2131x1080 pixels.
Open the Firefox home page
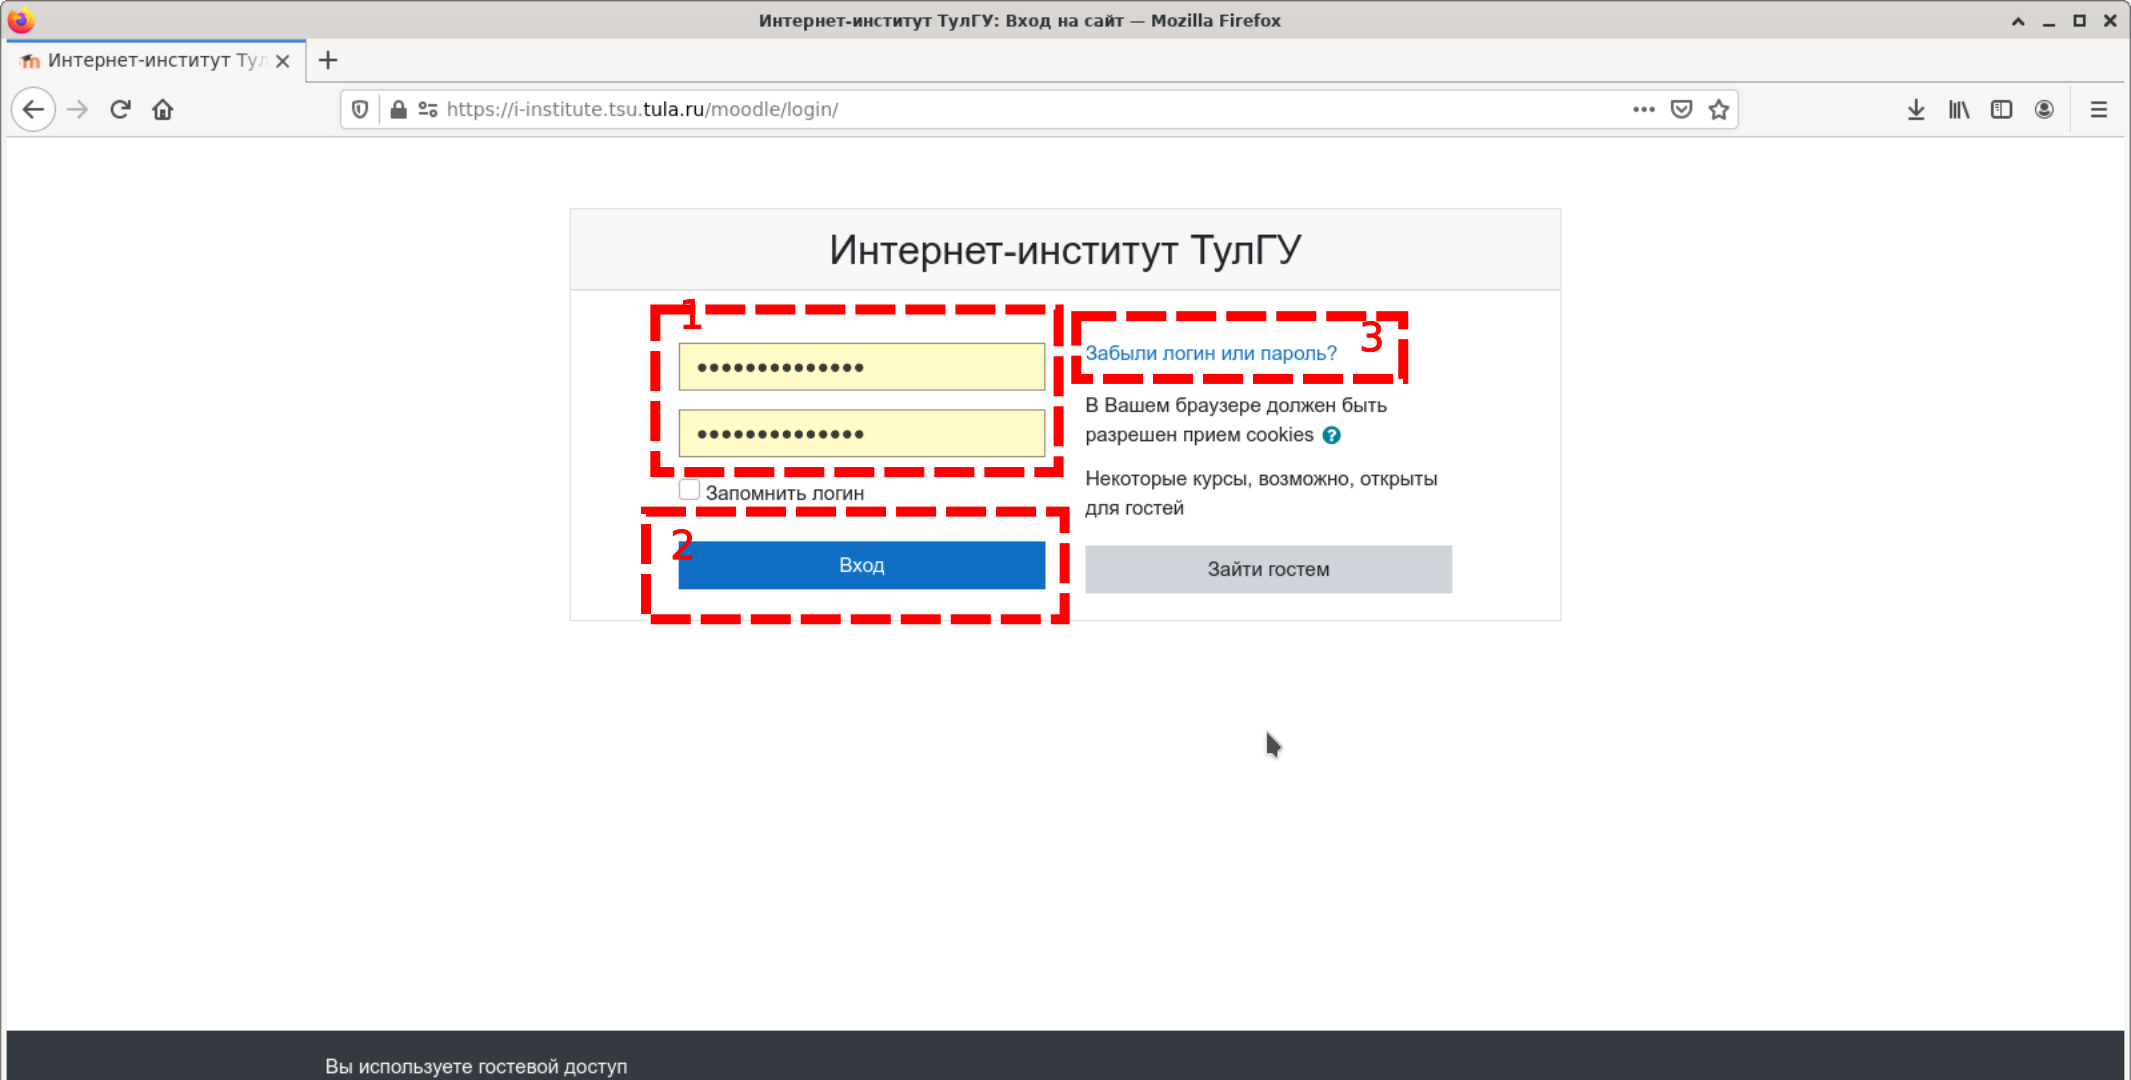pyautogui.click(x=163, y=110)
